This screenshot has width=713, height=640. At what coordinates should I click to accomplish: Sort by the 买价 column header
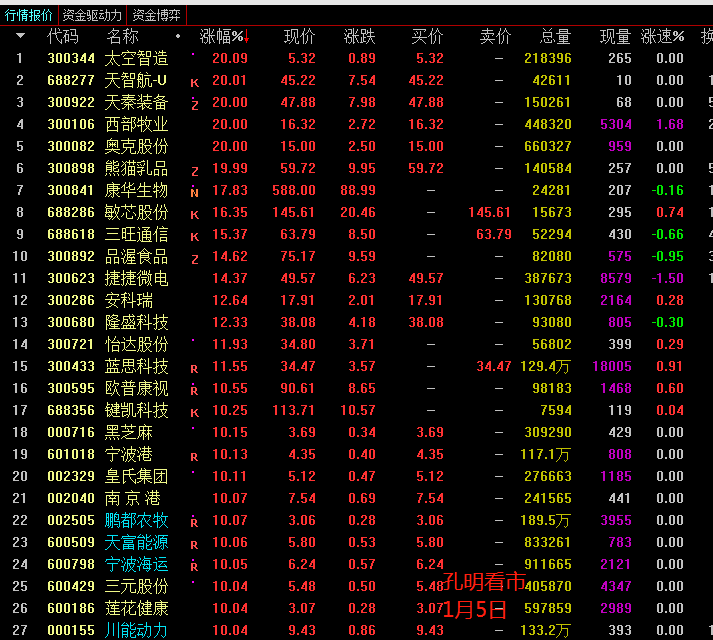click(x=427, y=36)
